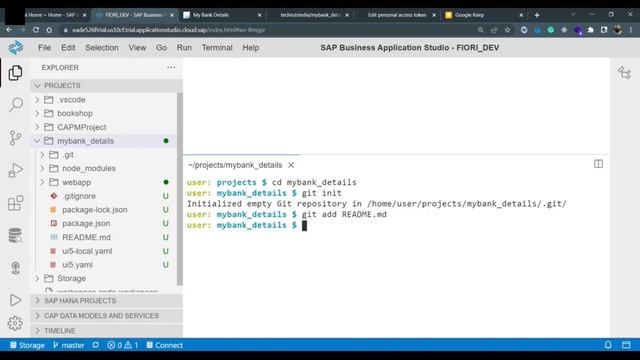Open the Explorer view in activity bar
The width and height of the screenshot is (640, 360).
[16, 73]
